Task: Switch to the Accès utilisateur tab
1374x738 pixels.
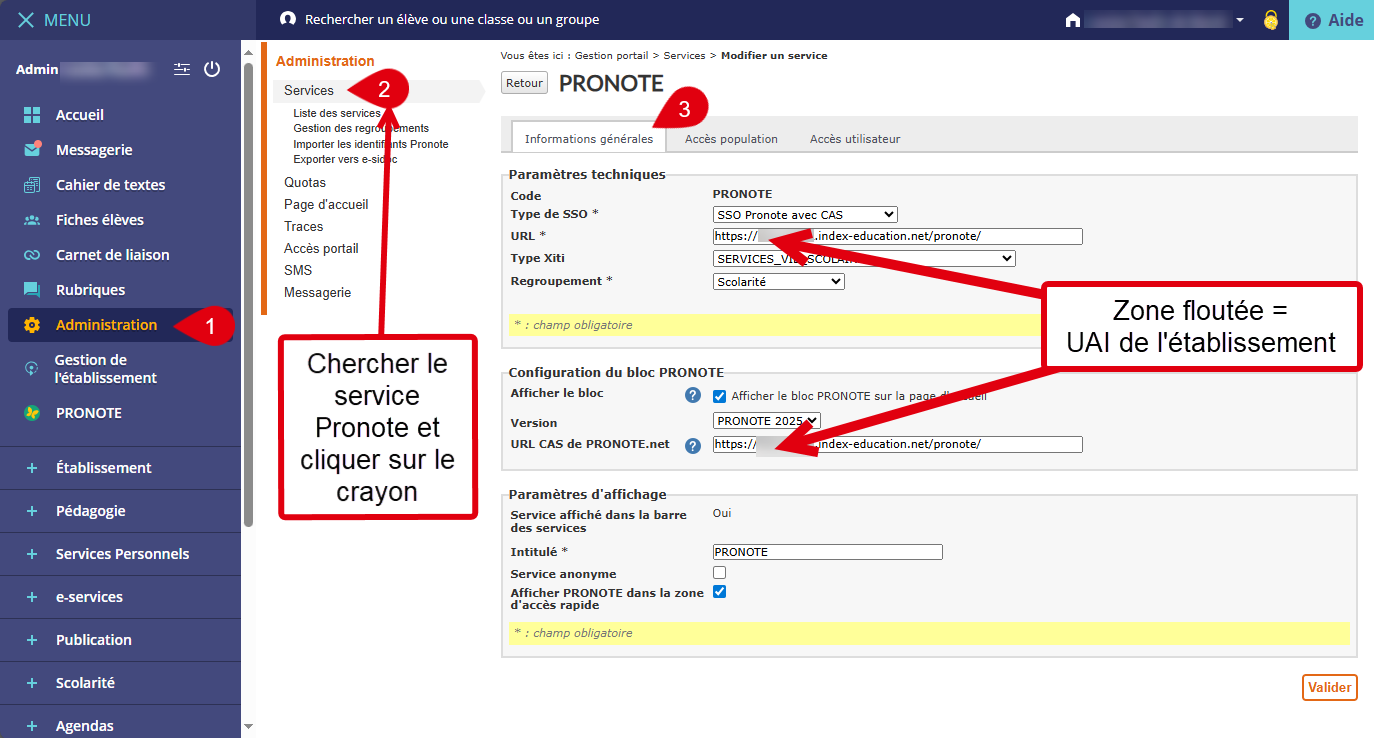Action: point(855,139)
